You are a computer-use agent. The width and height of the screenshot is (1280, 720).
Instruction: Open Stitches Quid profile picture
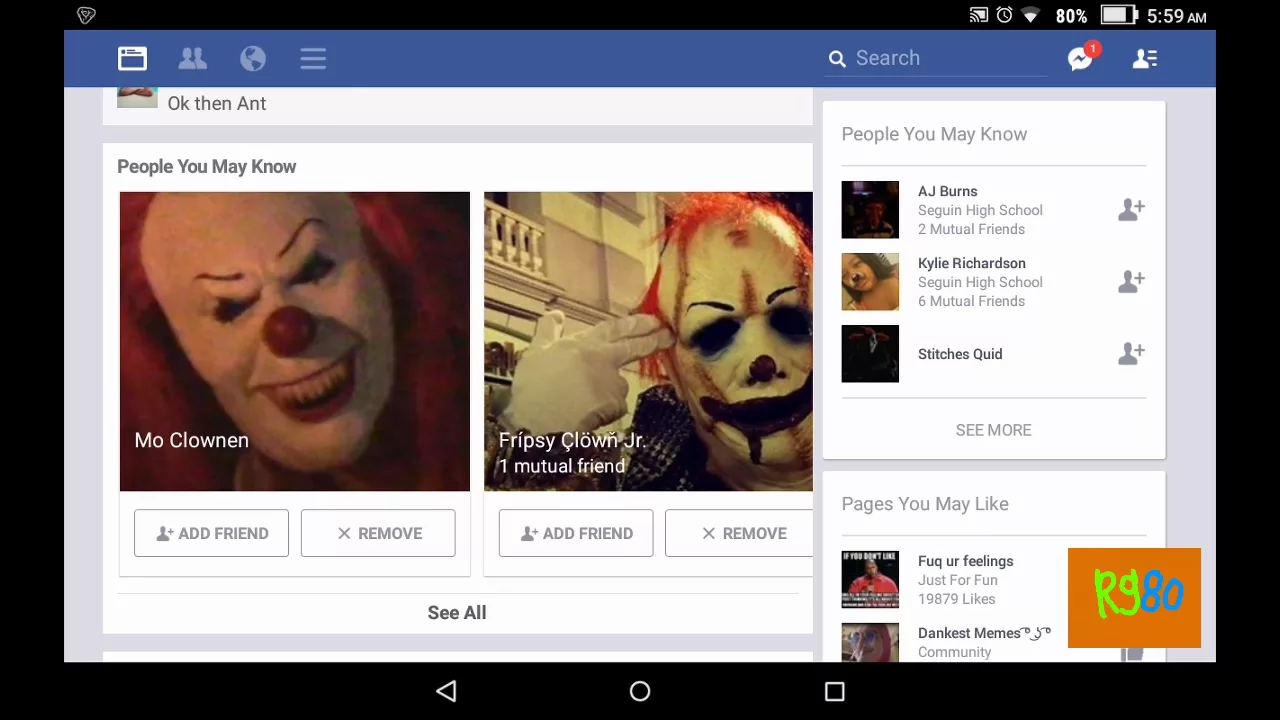pyautogui.click(x=870, y=354)
